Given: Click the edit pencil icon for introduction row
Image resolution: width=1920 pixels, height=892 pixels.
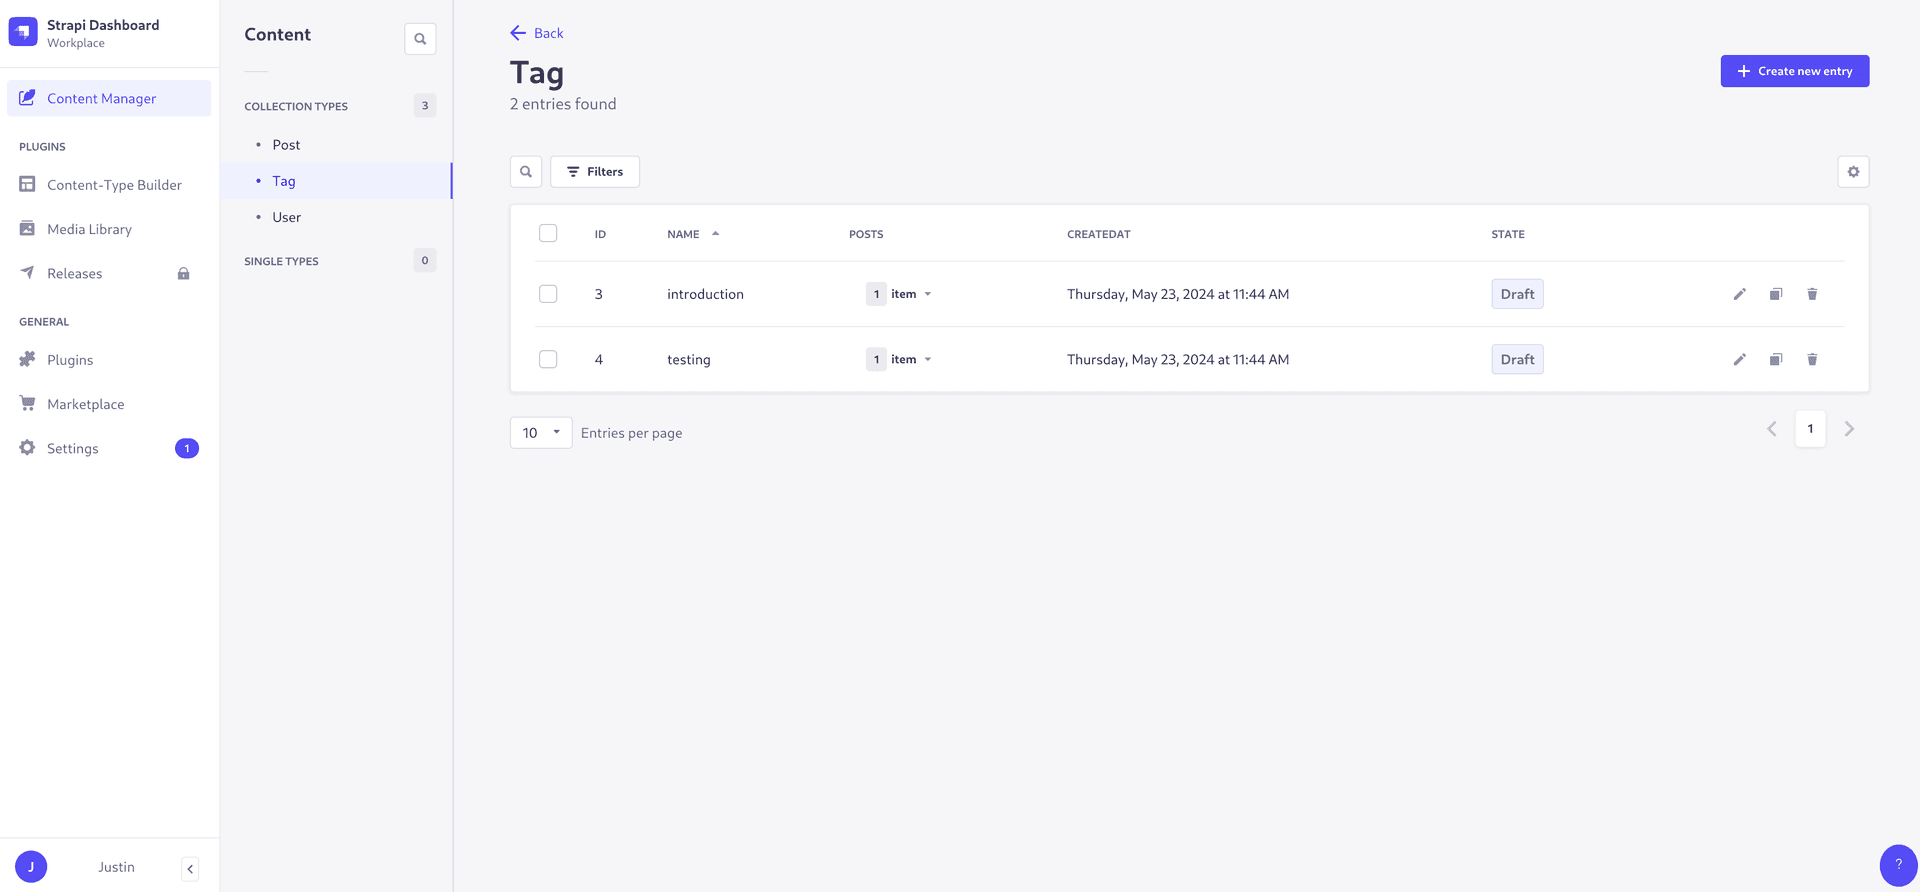Looking at the screenshot, I should (1739, 294).
